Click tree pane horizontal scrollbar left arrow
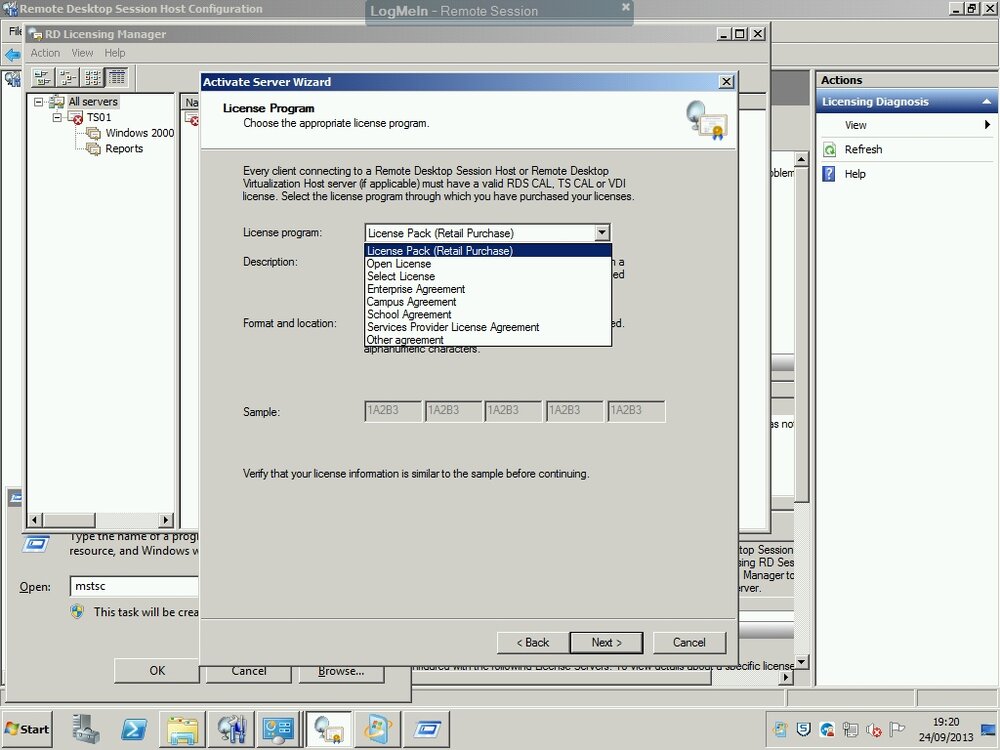 tap(36, 520)
